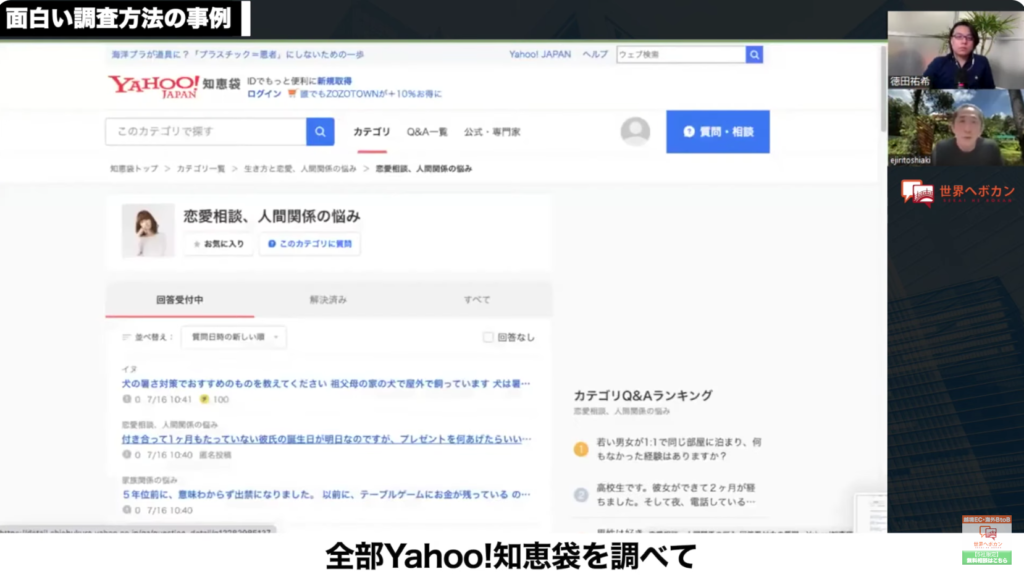Toggle the 回答なし checkbox

[x=488, y=337]
